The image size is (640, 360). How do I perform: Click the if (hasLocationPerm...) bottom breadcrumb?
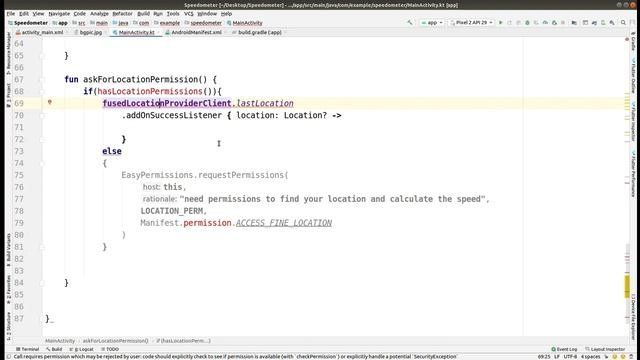[183, 341]
